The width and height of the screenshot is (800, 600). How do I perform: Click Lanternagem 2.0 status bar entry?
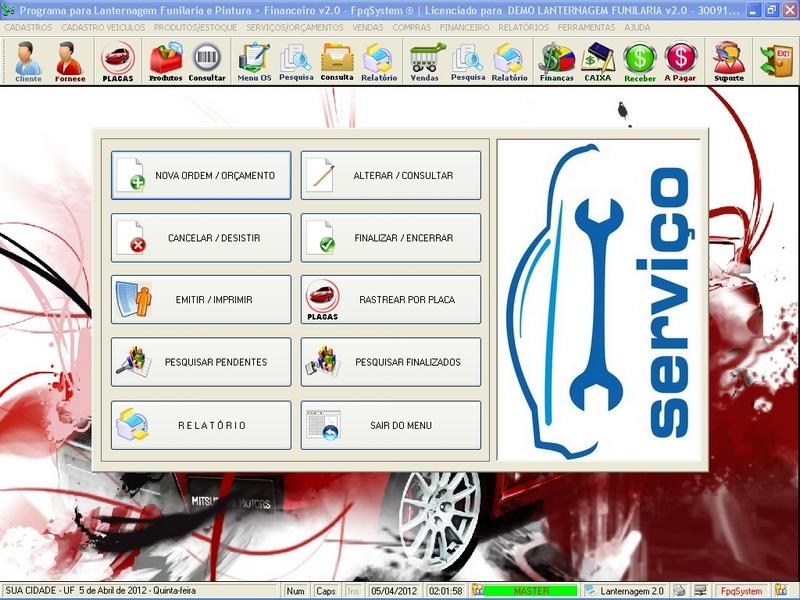pyautogui.click(x=625, y=591)
